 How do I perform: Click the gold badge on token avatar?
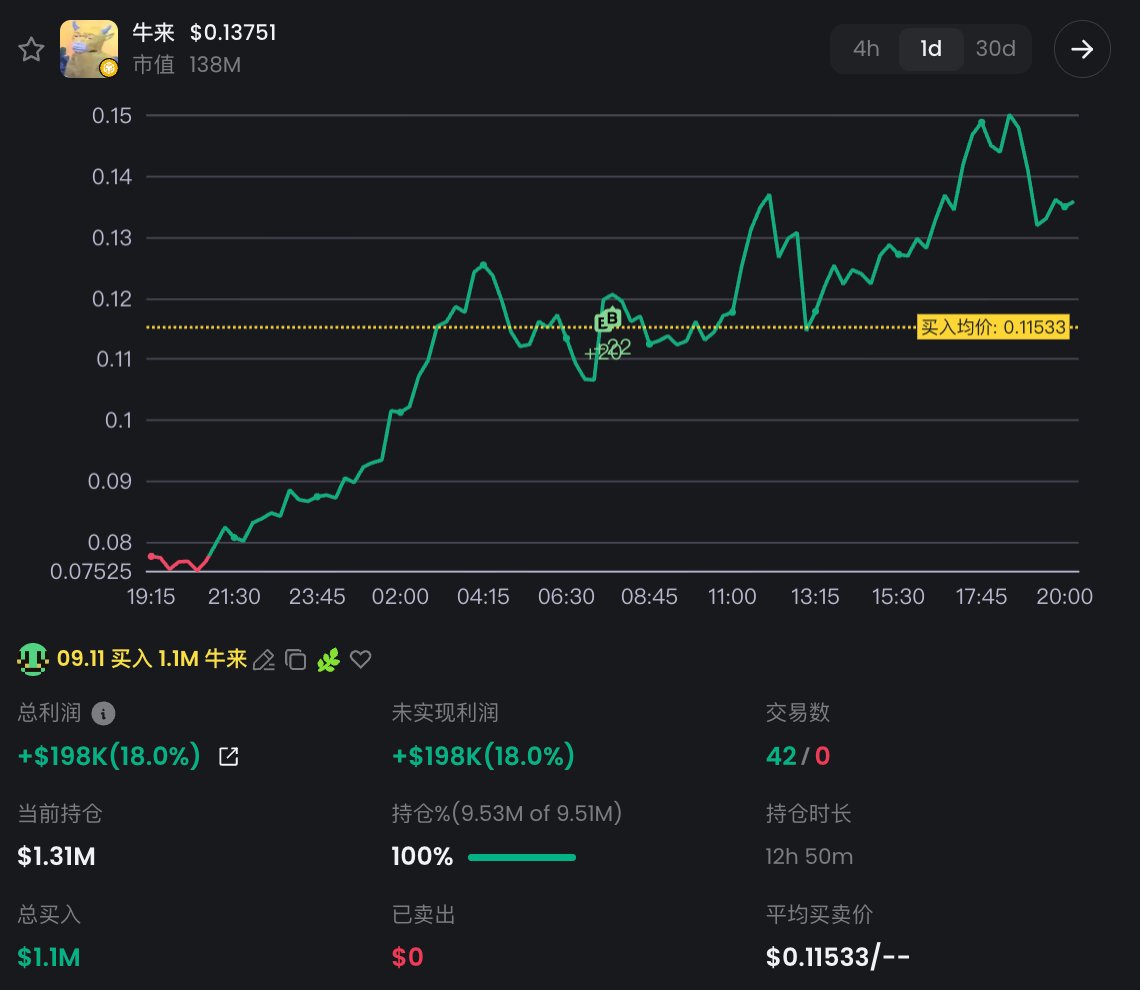(108, 68)
